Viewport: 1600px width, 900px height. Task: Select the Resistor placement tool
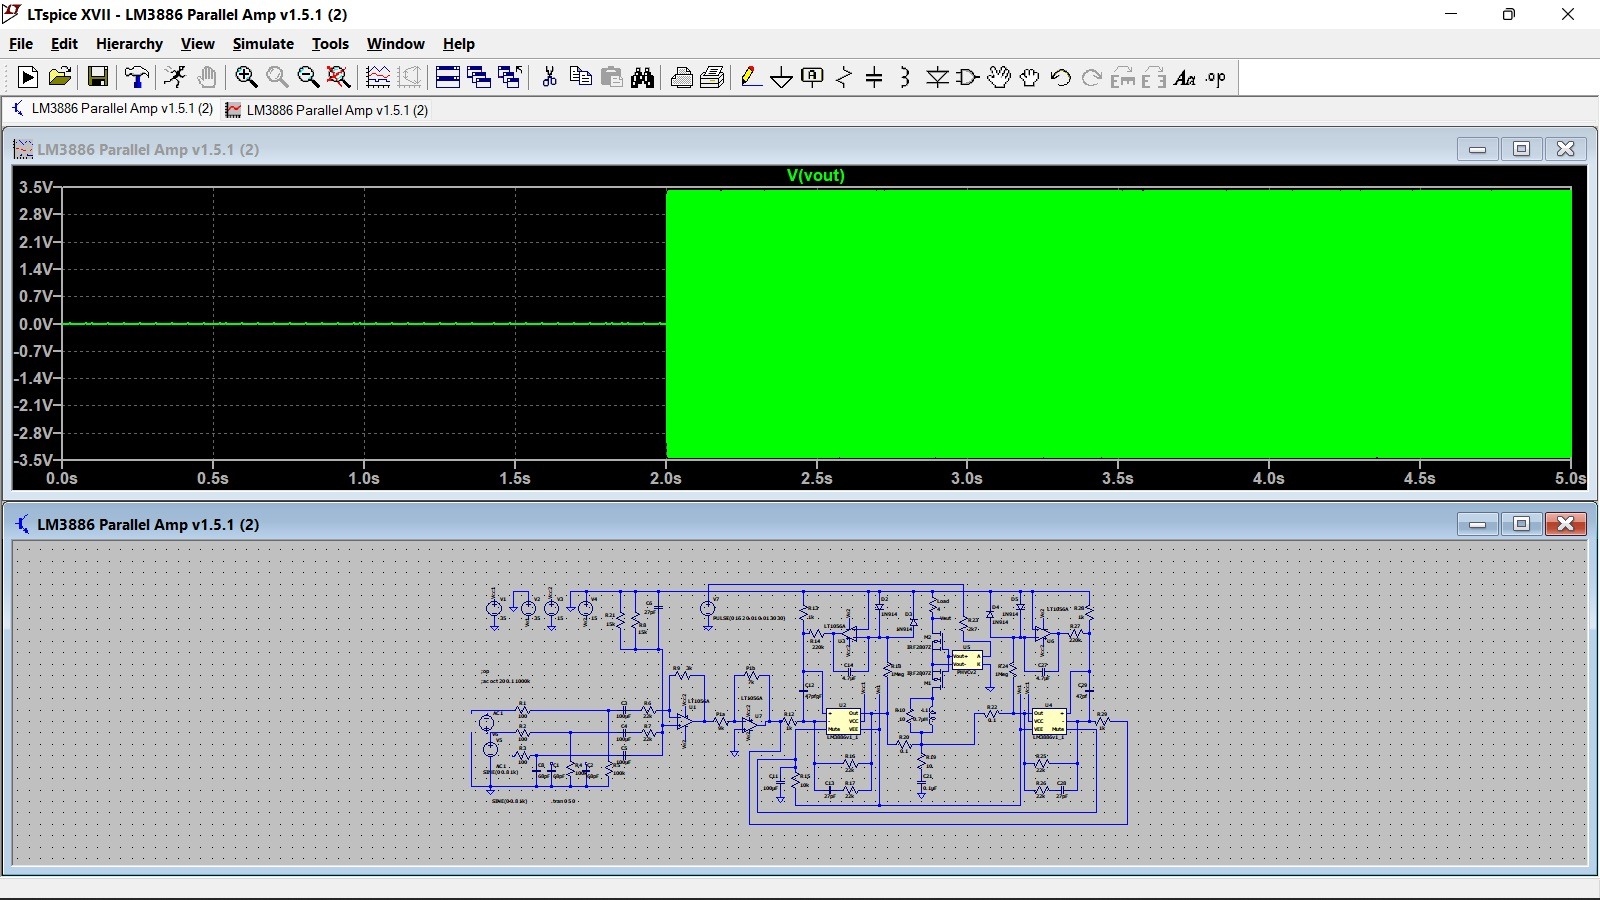click(844, 77)
